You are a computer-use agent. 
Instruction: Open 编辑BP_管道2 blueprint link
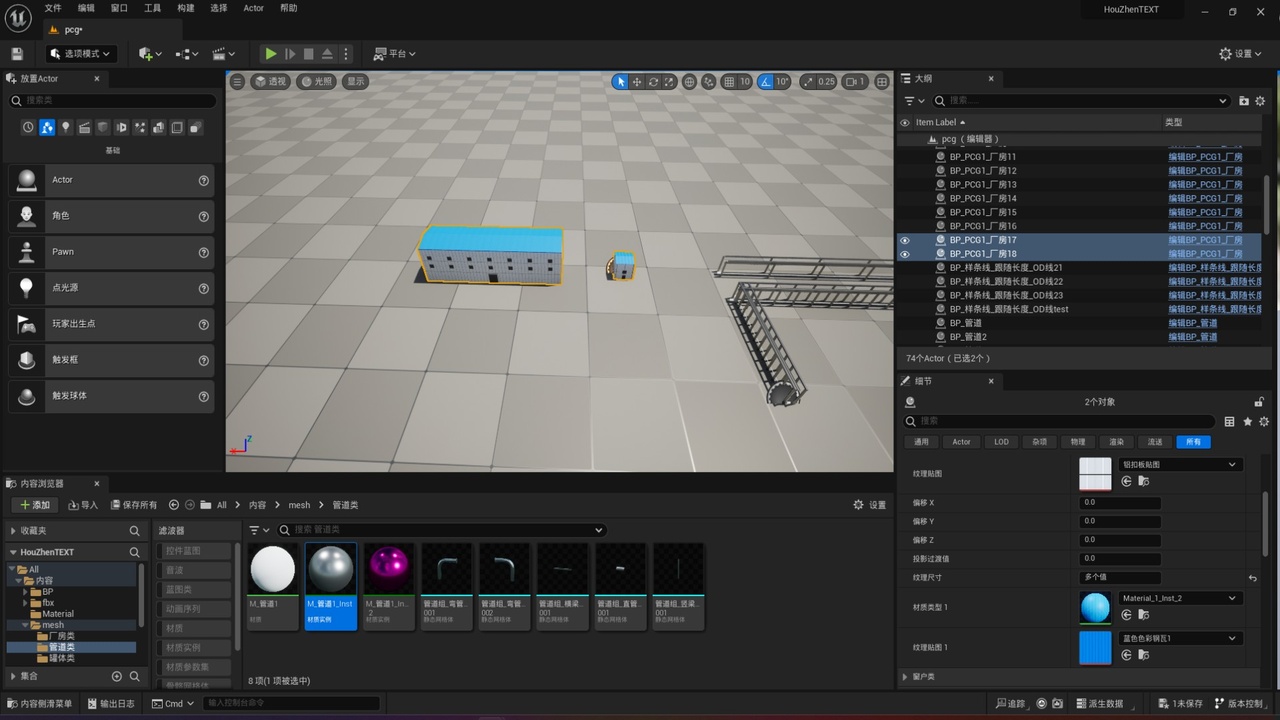click(1193, 337)
